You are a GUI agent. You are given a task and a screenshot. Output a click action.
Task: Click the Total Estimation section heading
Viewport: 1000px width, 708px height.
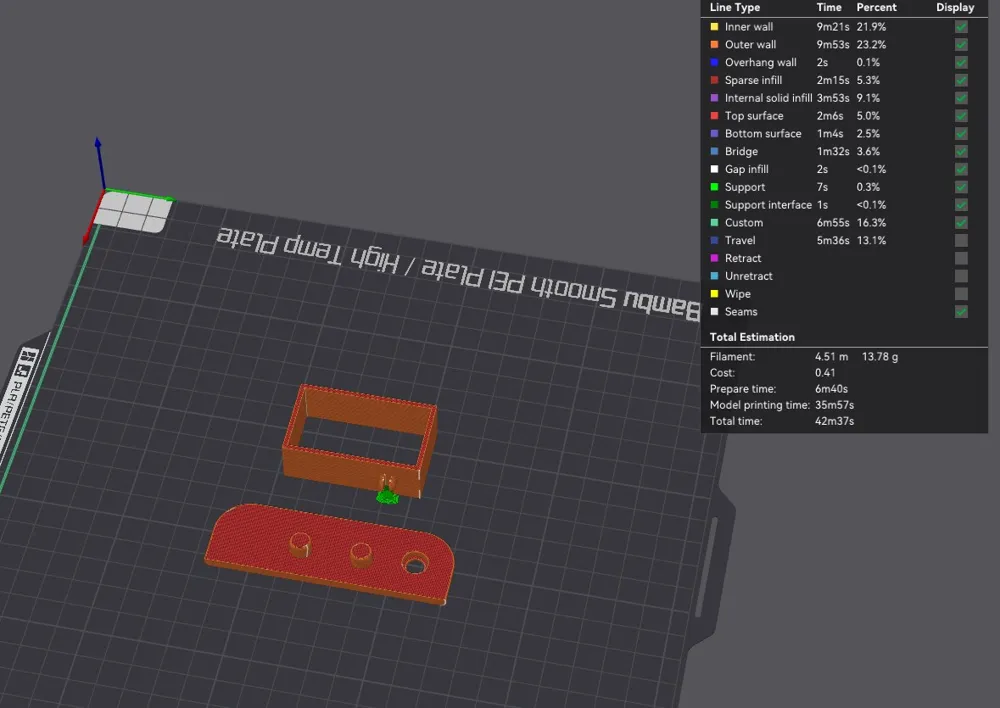click(752, 338)
